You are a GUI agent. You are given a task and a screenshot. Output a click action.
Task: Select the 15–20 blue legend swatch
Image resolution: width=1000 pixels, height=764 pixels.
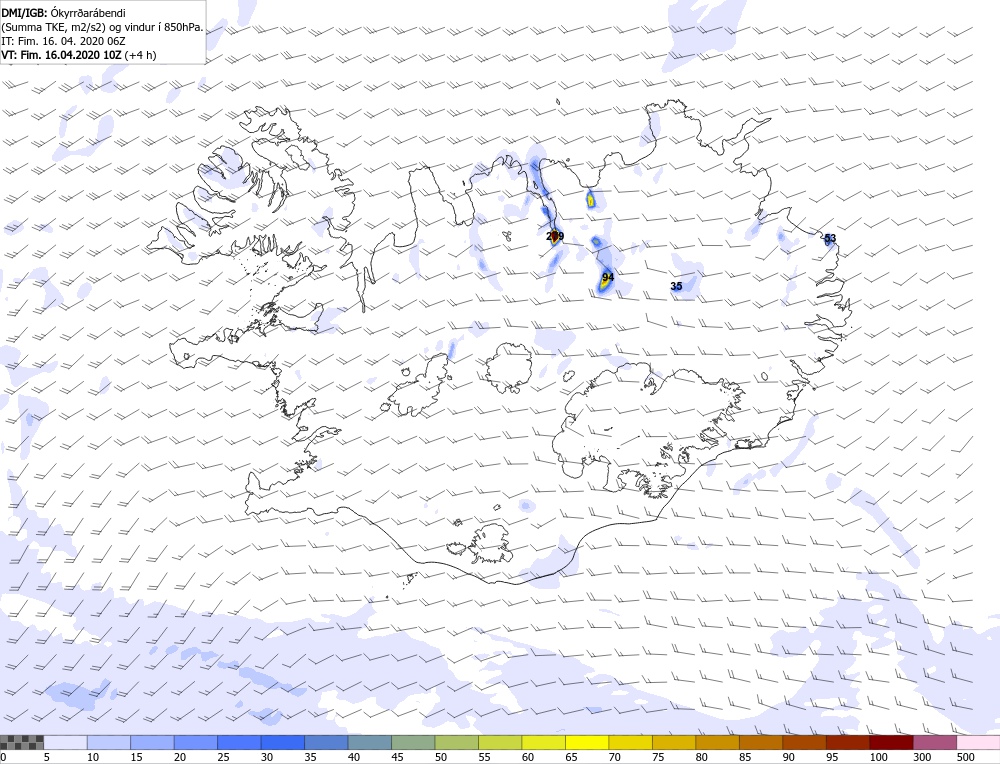coord(152,742)
